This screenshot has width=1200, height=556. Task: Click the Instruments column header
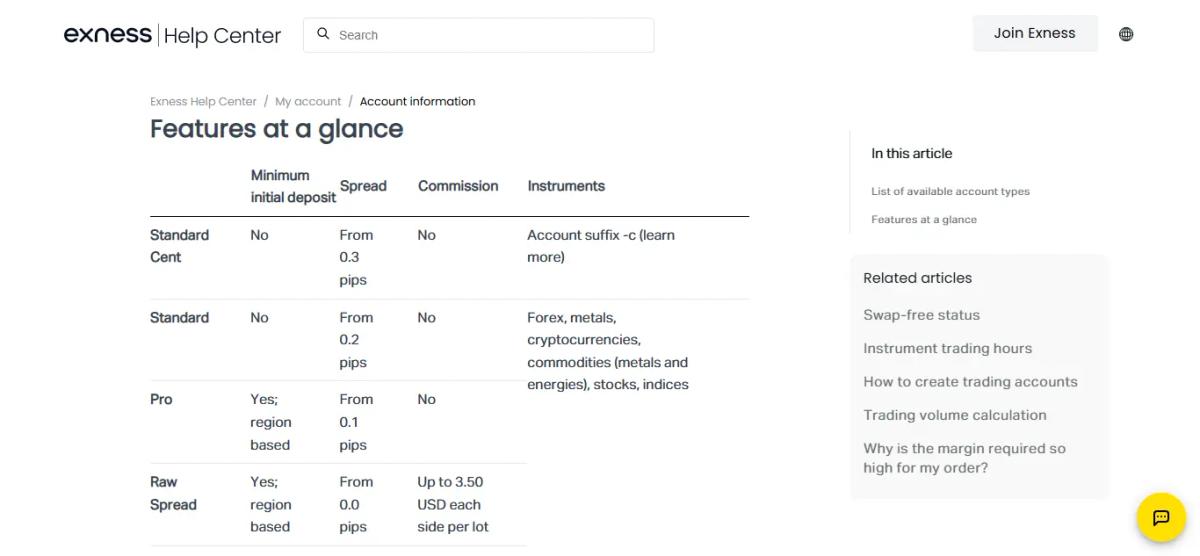[566, 186]
